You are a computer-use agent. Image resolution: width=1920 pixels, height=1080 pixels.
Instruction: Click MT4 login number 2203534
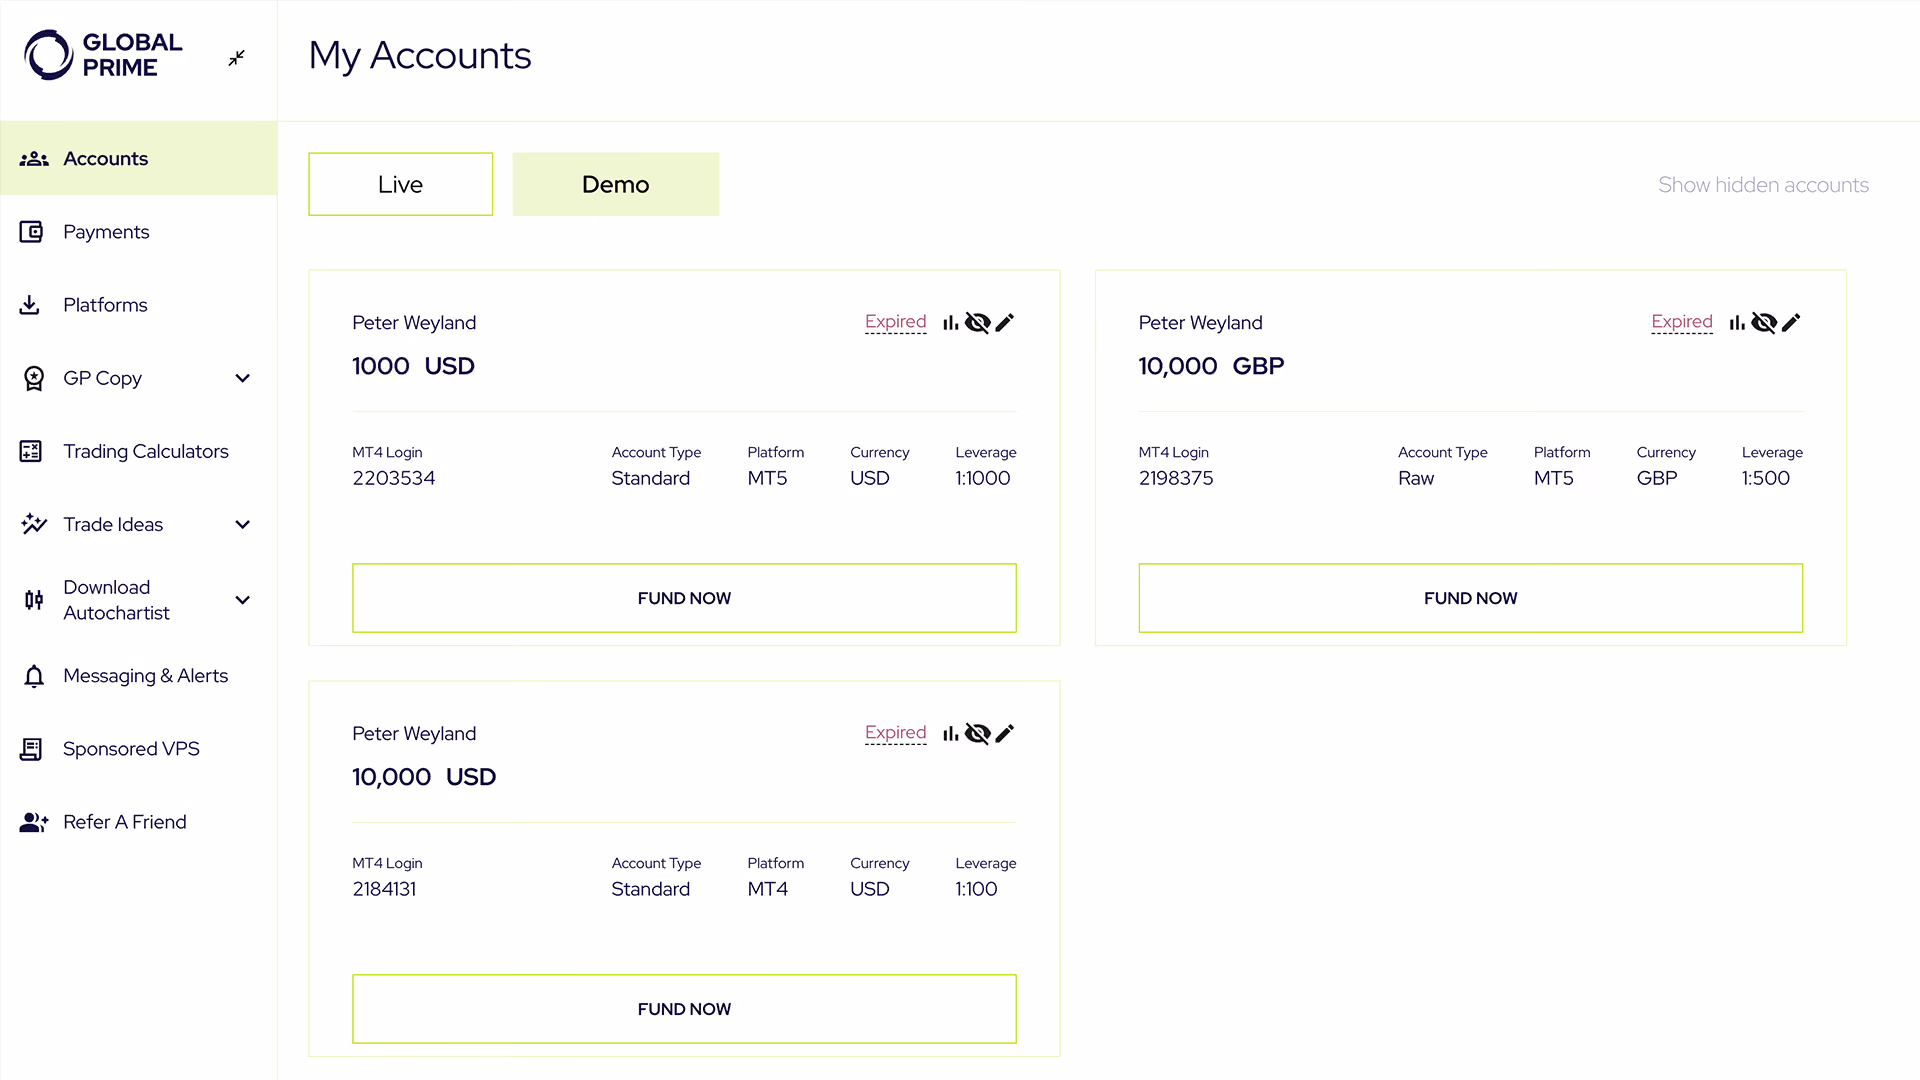click(x=394, y=478)
